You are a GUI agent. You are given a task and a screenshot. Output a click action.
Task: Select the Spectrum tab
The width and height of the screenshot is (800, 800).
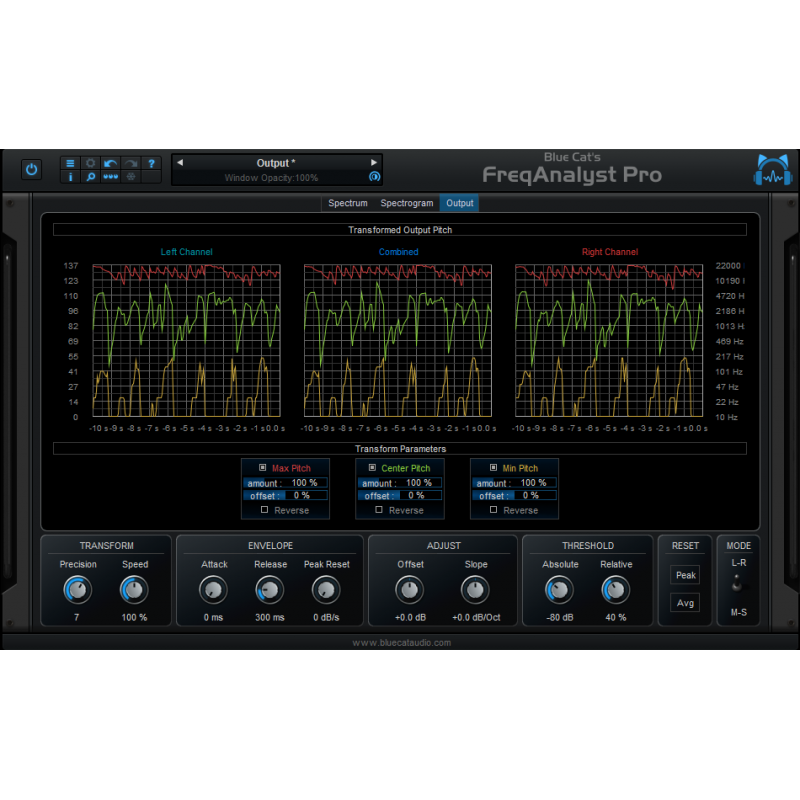point(348,203)
